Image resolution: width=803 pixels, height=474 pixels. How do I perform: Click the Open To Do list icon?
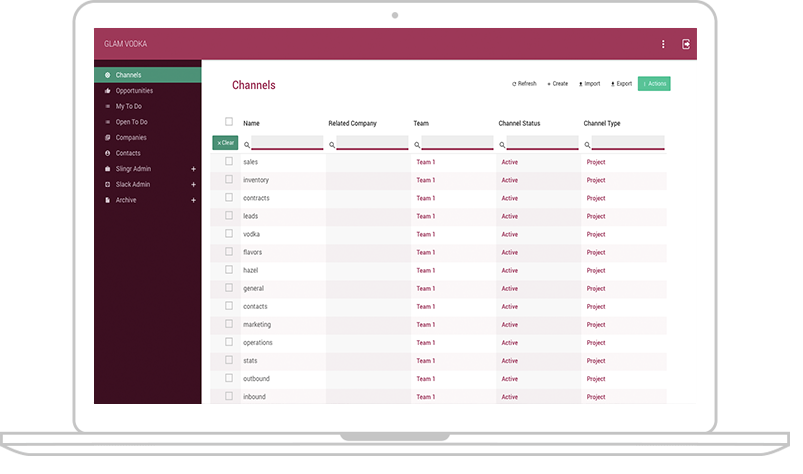(x=108, y=122)
